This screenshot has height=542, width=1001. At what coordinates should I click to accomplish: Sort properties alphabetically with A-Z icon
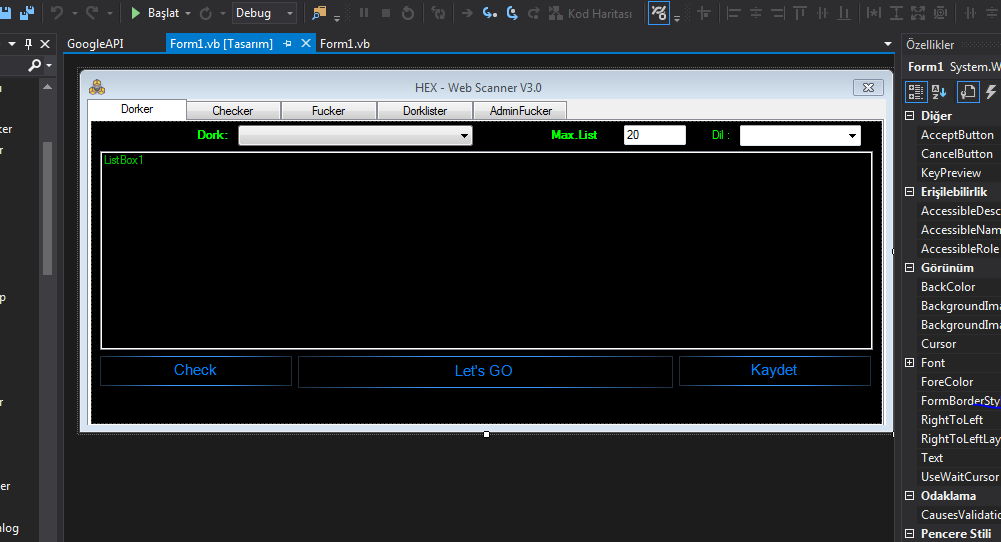pos(940,92)
